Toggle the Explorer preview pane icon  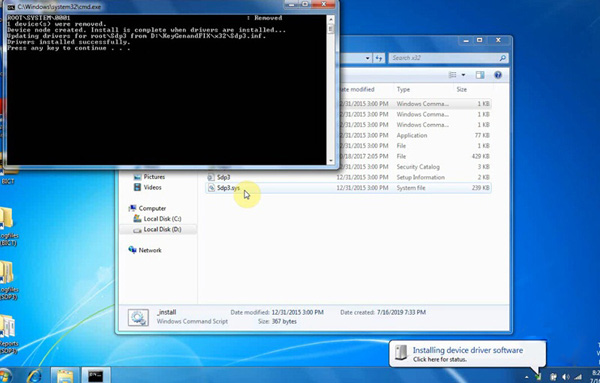[x=480, y=75]
